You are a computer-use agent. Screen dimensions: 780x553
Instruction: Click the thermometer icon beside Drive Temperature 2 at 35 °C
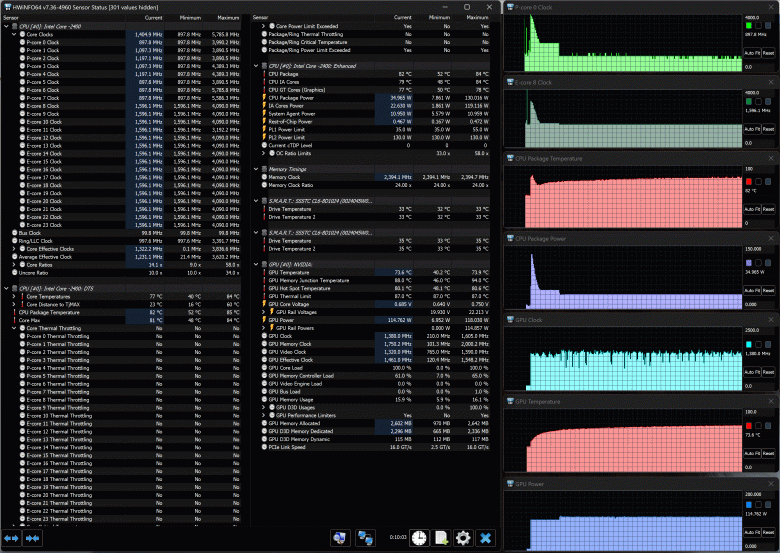[x=264, y=249]
